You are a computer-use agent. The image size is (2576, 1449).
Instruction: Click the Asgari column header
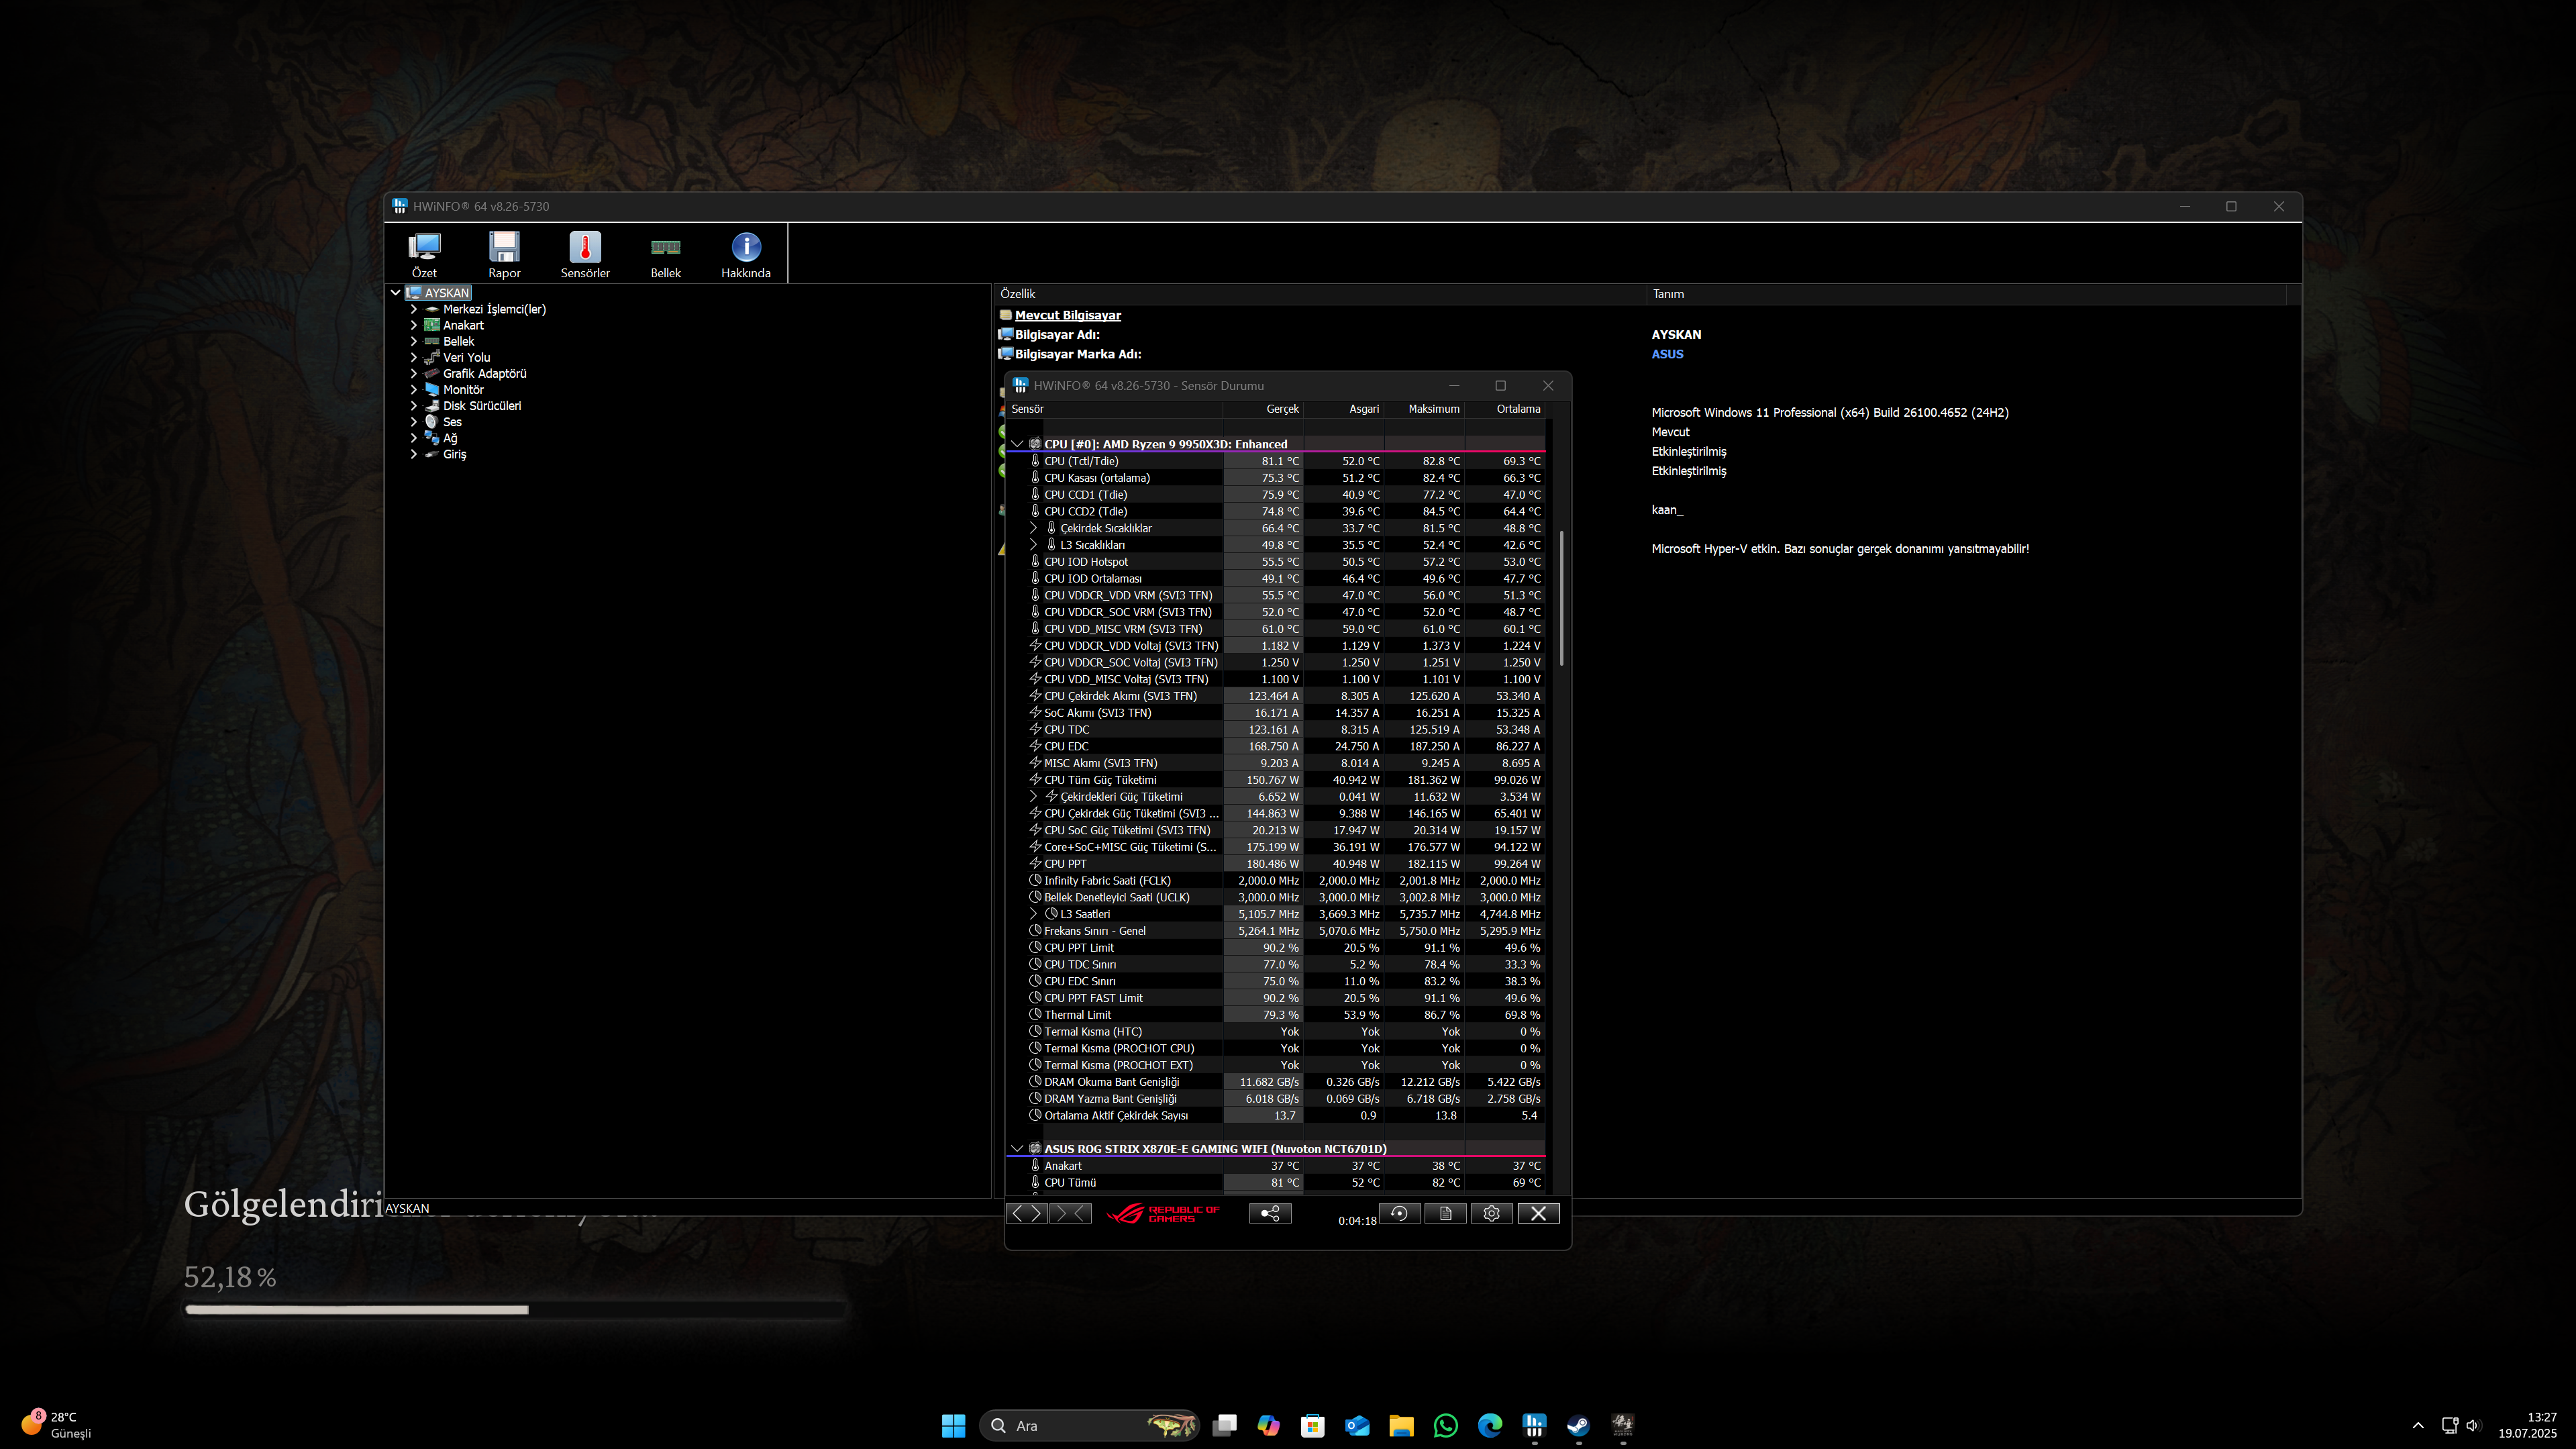pyautogui.click(x=1343, y=409)
